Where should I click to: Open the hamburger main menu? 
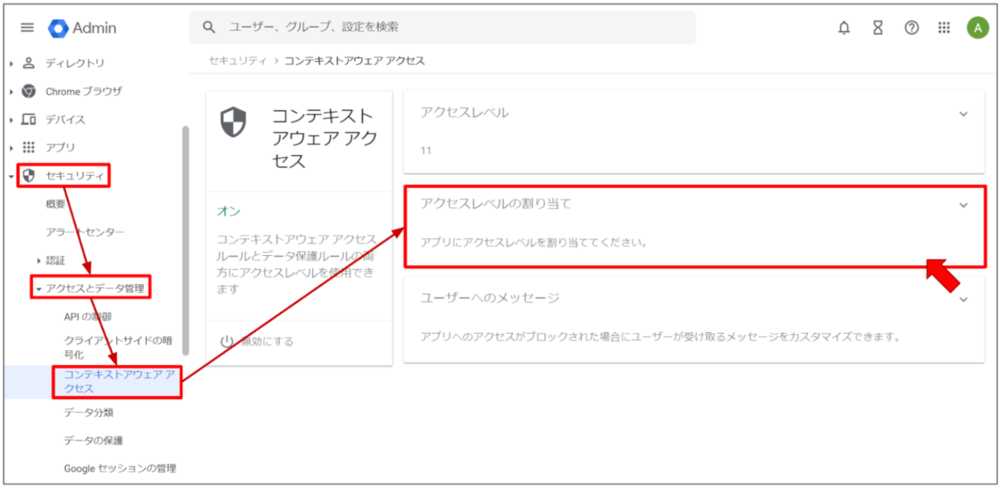coord(27,27)
